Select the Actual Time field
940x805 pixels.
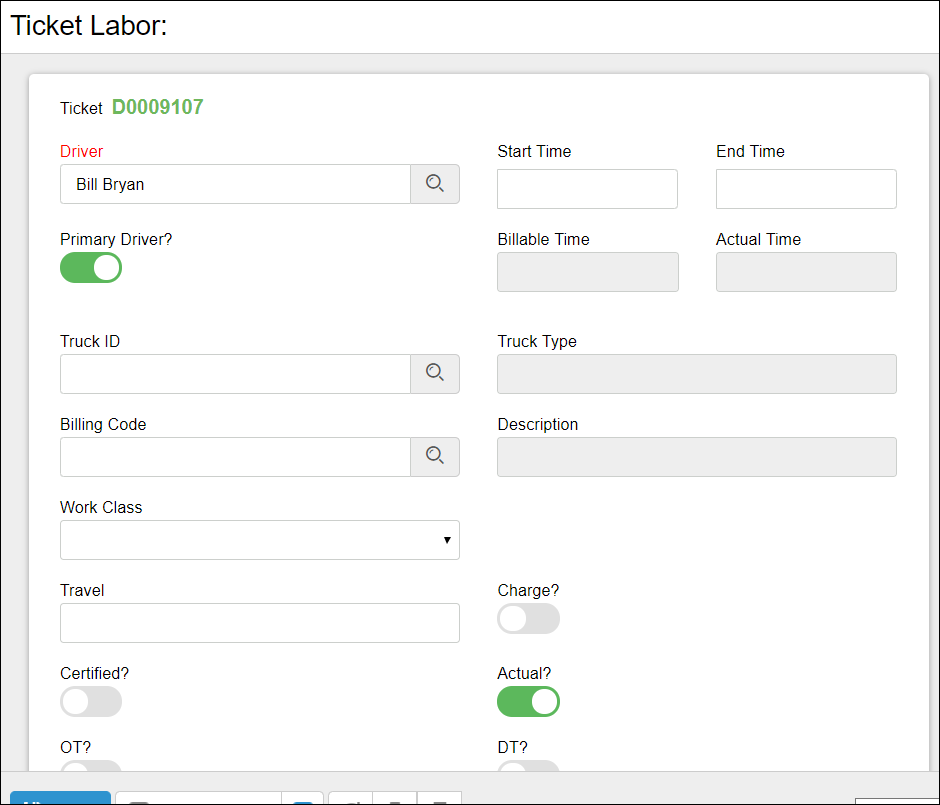806,272
